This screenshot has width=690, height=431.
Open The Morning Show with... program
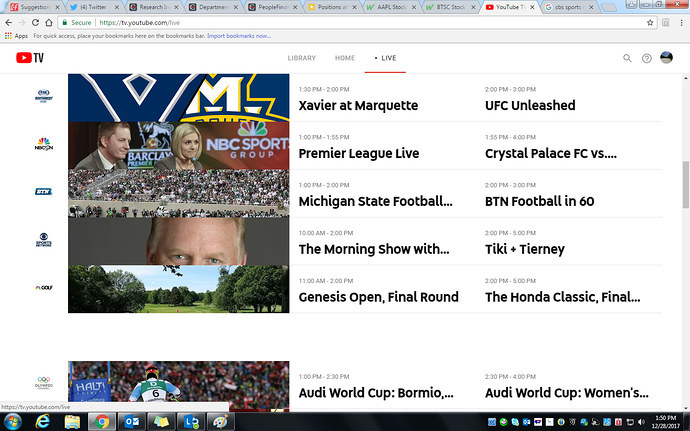pyautogui.click(x=374, y=250)
